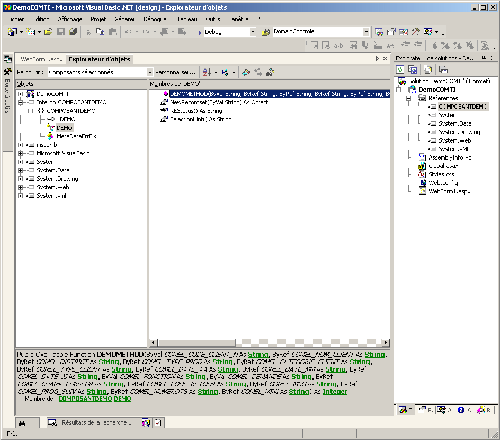Screen dimensions: 500x440
Task: Click the Navigate Backward toolbar icon
Action: click(165, 32)
